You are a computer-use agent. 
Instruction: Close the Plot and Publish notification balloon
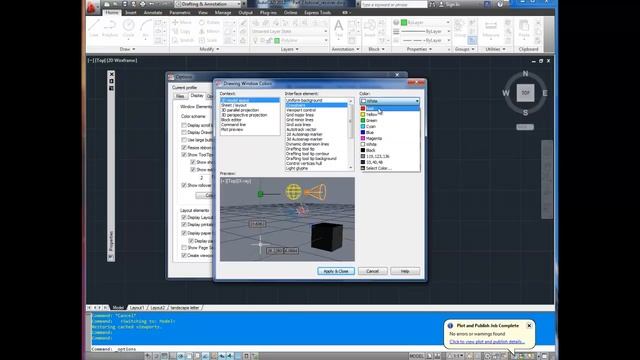click(x=529, y=326)
